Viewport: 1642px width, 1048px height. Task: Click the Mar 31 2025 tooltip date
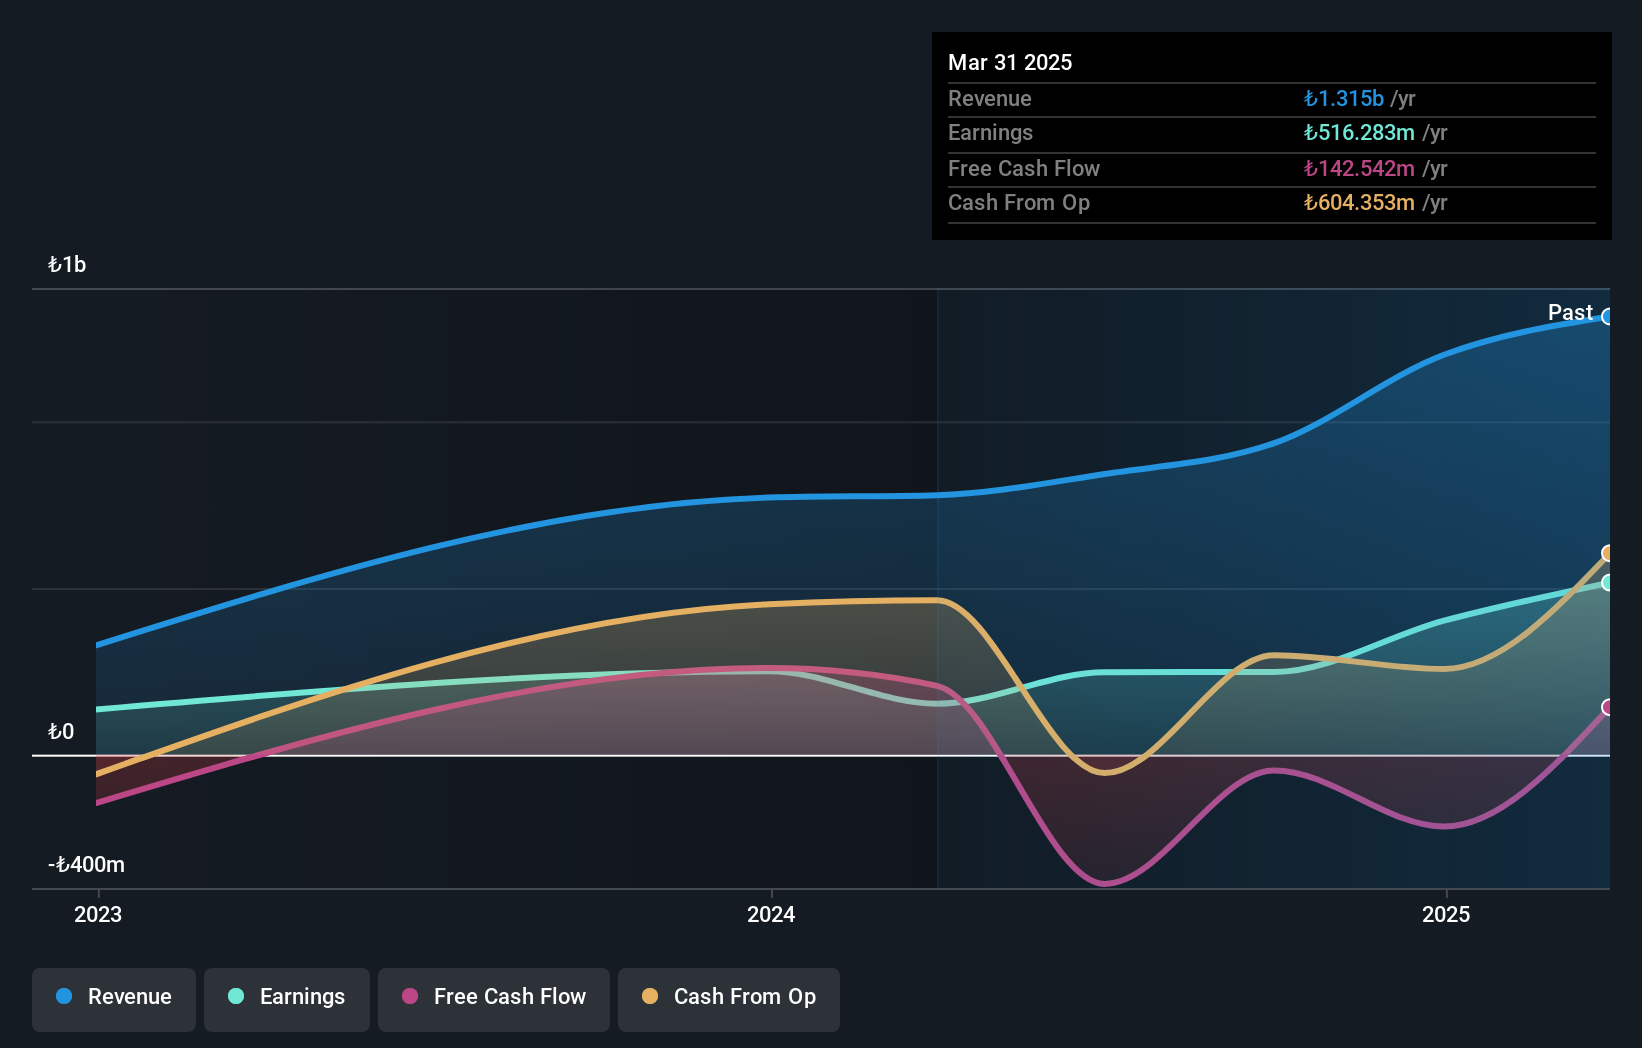pyautogui.click(x=1010, y=62)
